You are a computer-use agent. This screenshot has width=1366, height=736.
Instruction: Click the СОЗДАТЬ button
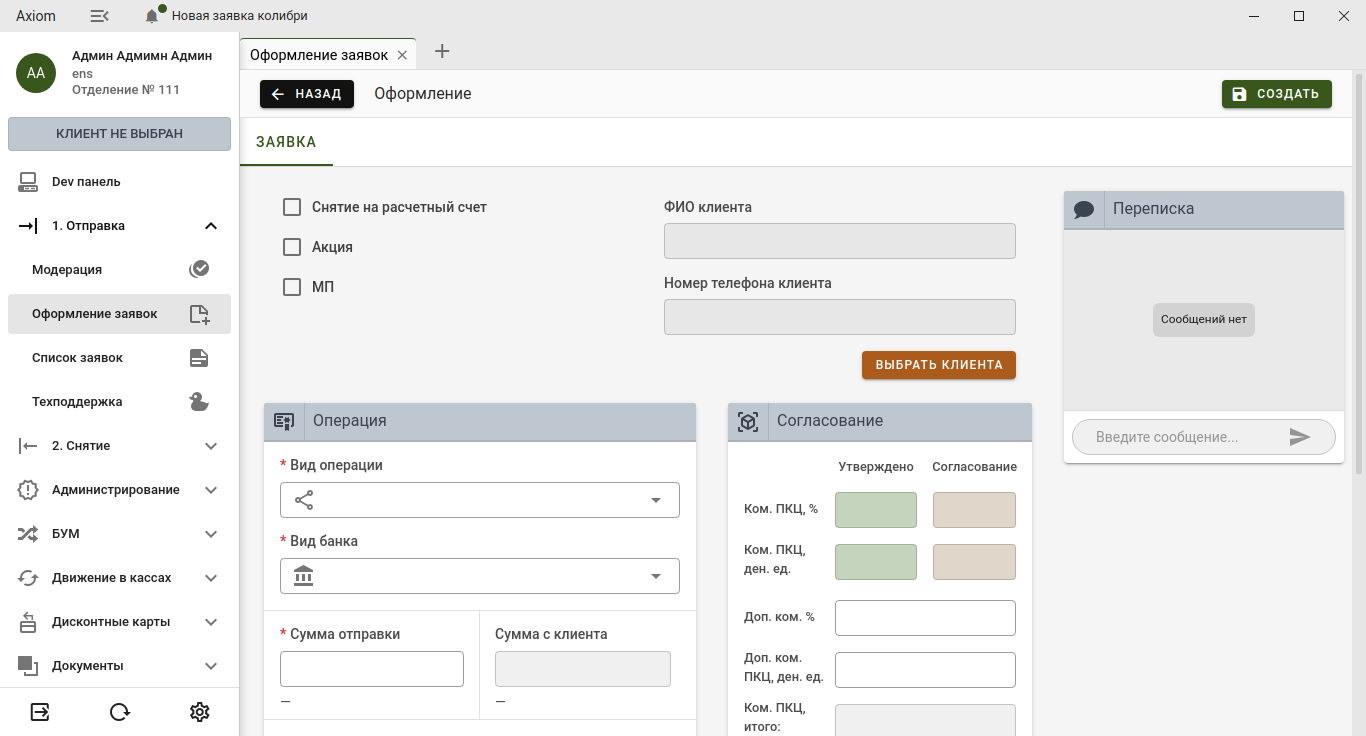tap(1277, 94)
